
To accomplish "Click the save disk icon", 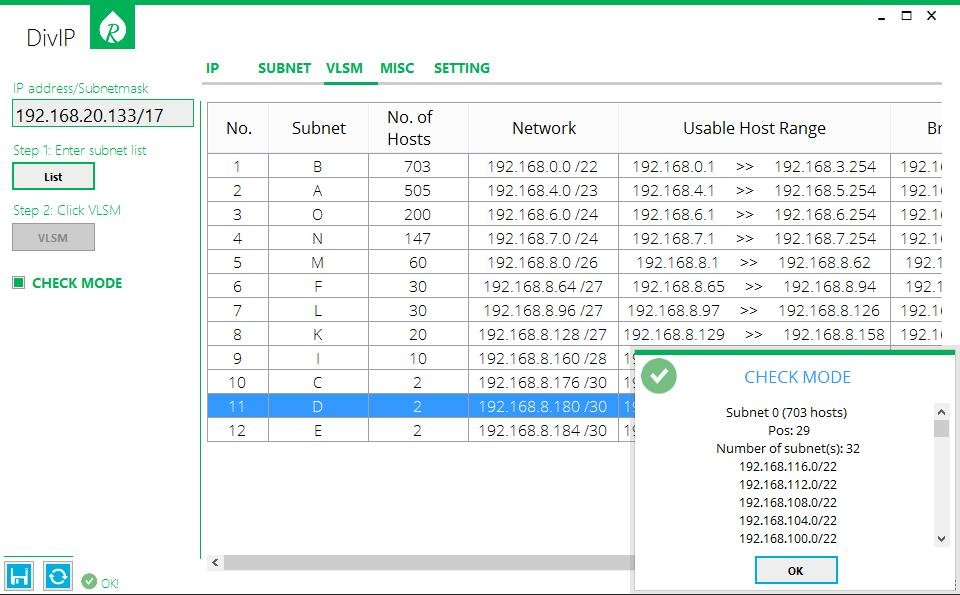I will (x=18, y=576).
